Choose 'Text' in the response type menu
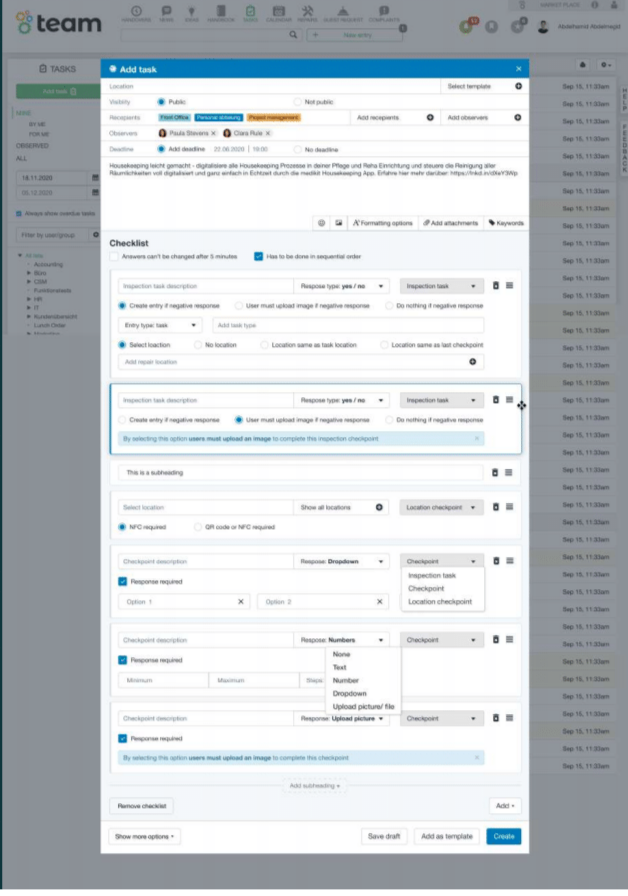628x896 pixels. (x=339, y=667)
